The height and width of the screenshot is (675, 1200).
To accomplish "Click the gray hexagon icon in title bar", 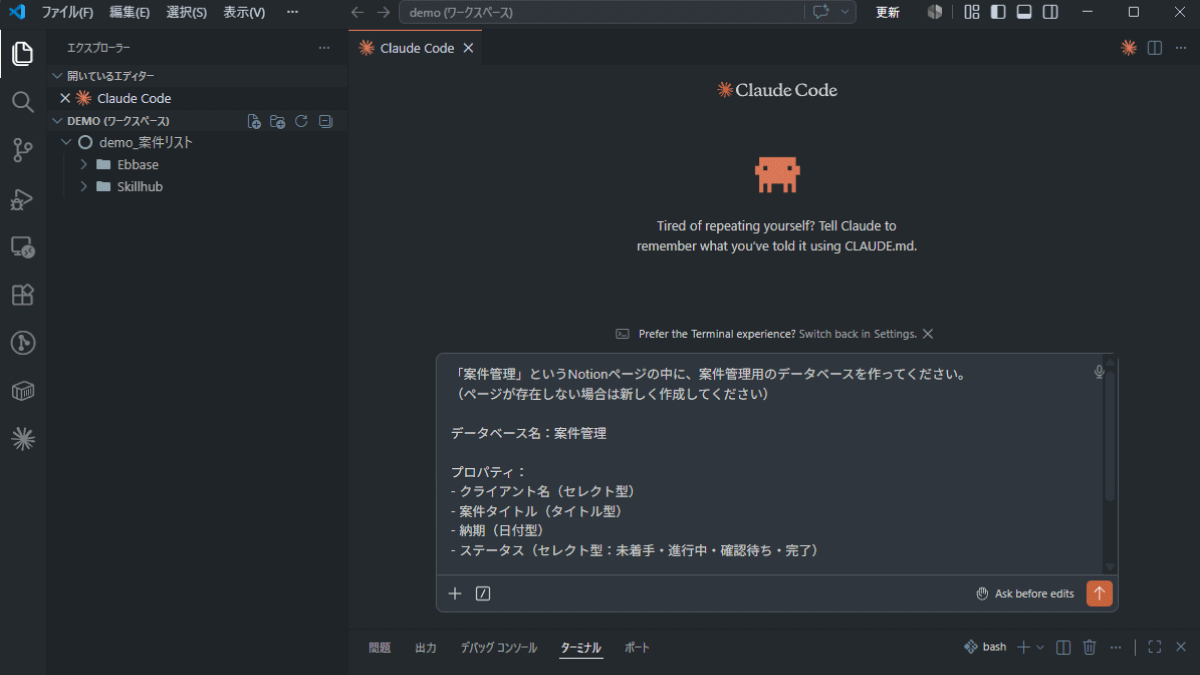I will [x=935, y=12].
